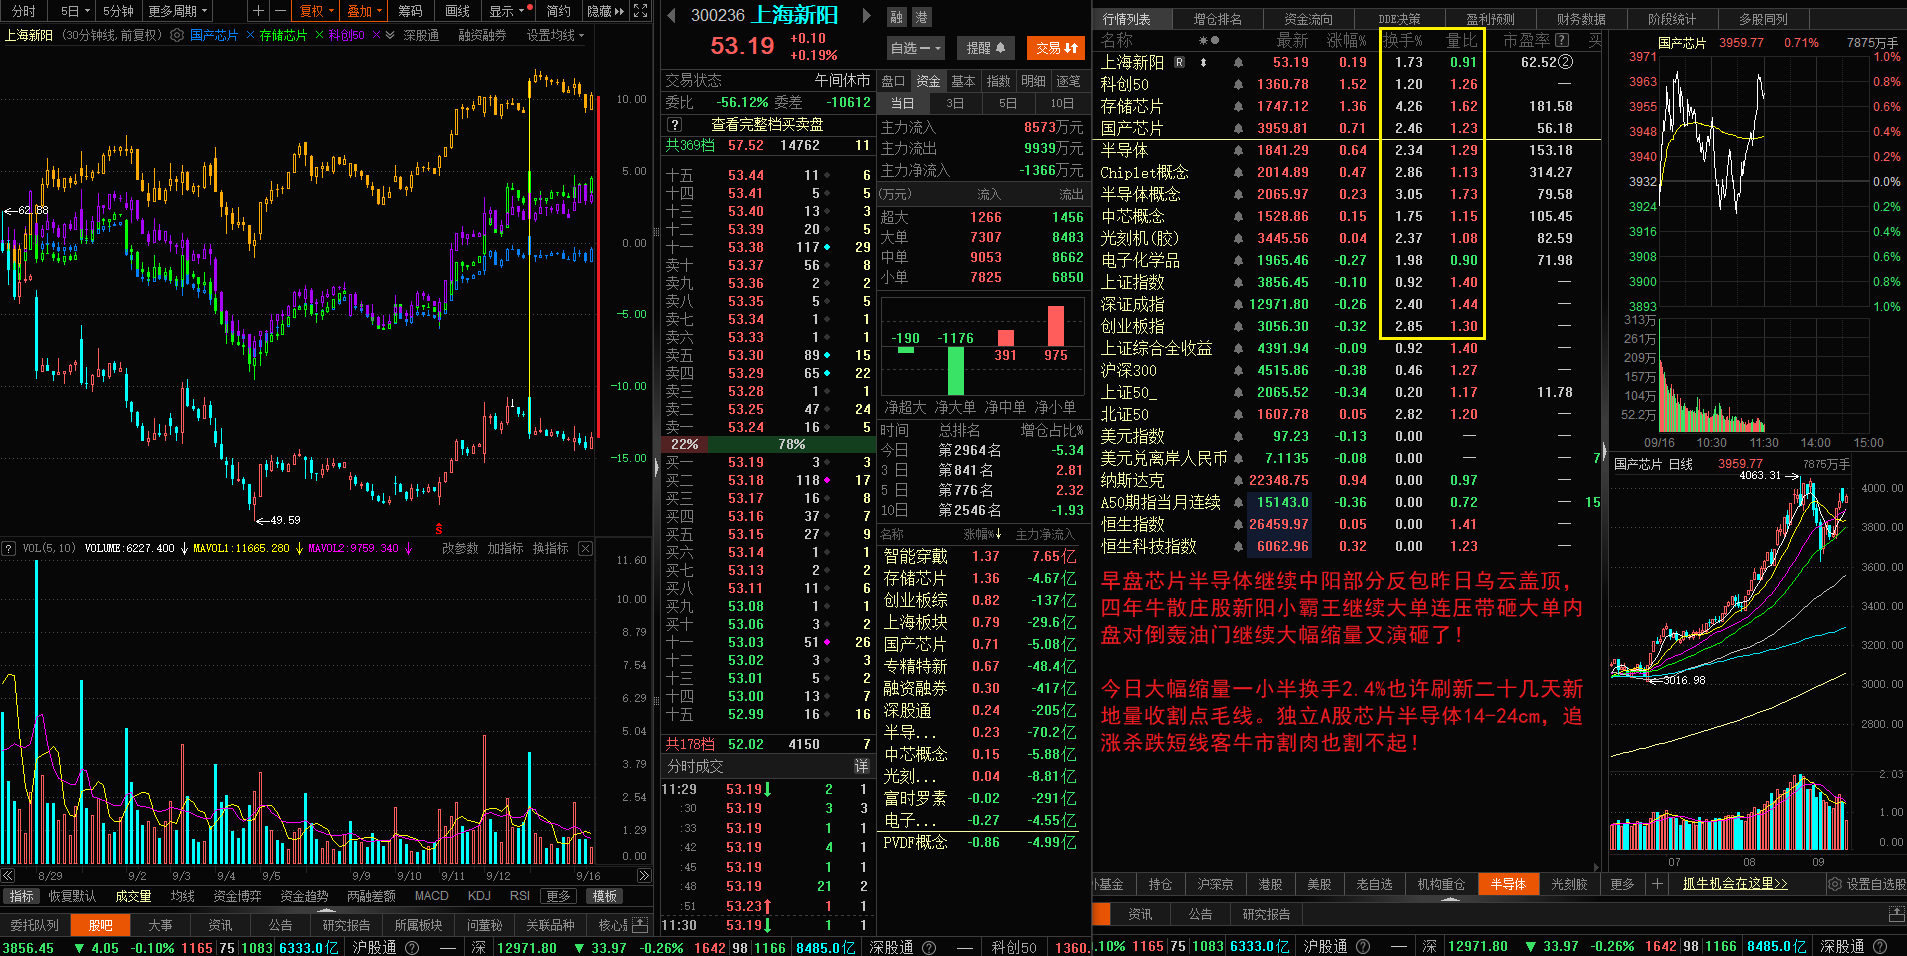1907x956 pixels.
Task: Open 更多周期 dropdown
Action: click(178, 11)
